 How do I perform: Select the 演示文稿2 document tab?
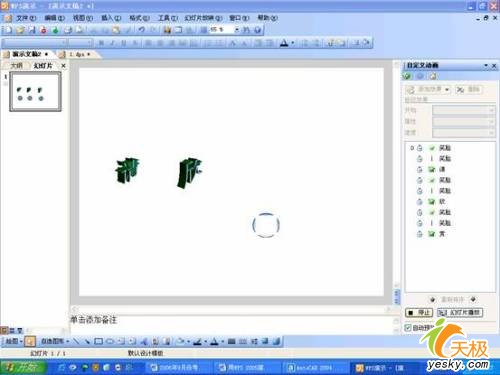pos(28,54)
